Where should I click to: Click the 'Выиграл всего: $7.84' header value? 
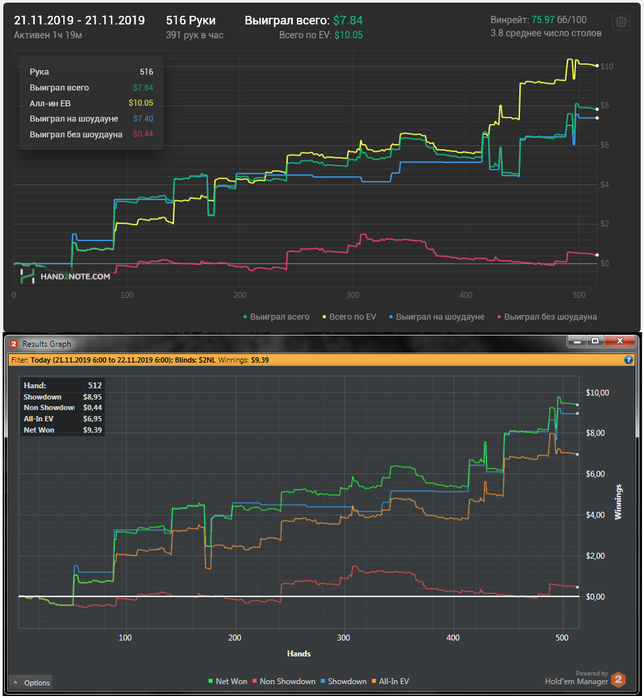click(x=303, y=21)
